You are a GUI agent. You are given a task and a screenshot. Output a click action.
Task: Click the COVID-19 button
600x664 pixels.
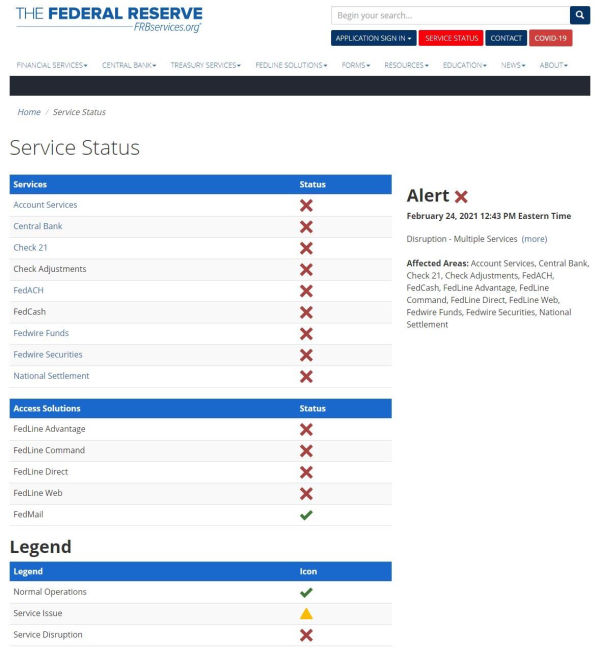[550, 38]
